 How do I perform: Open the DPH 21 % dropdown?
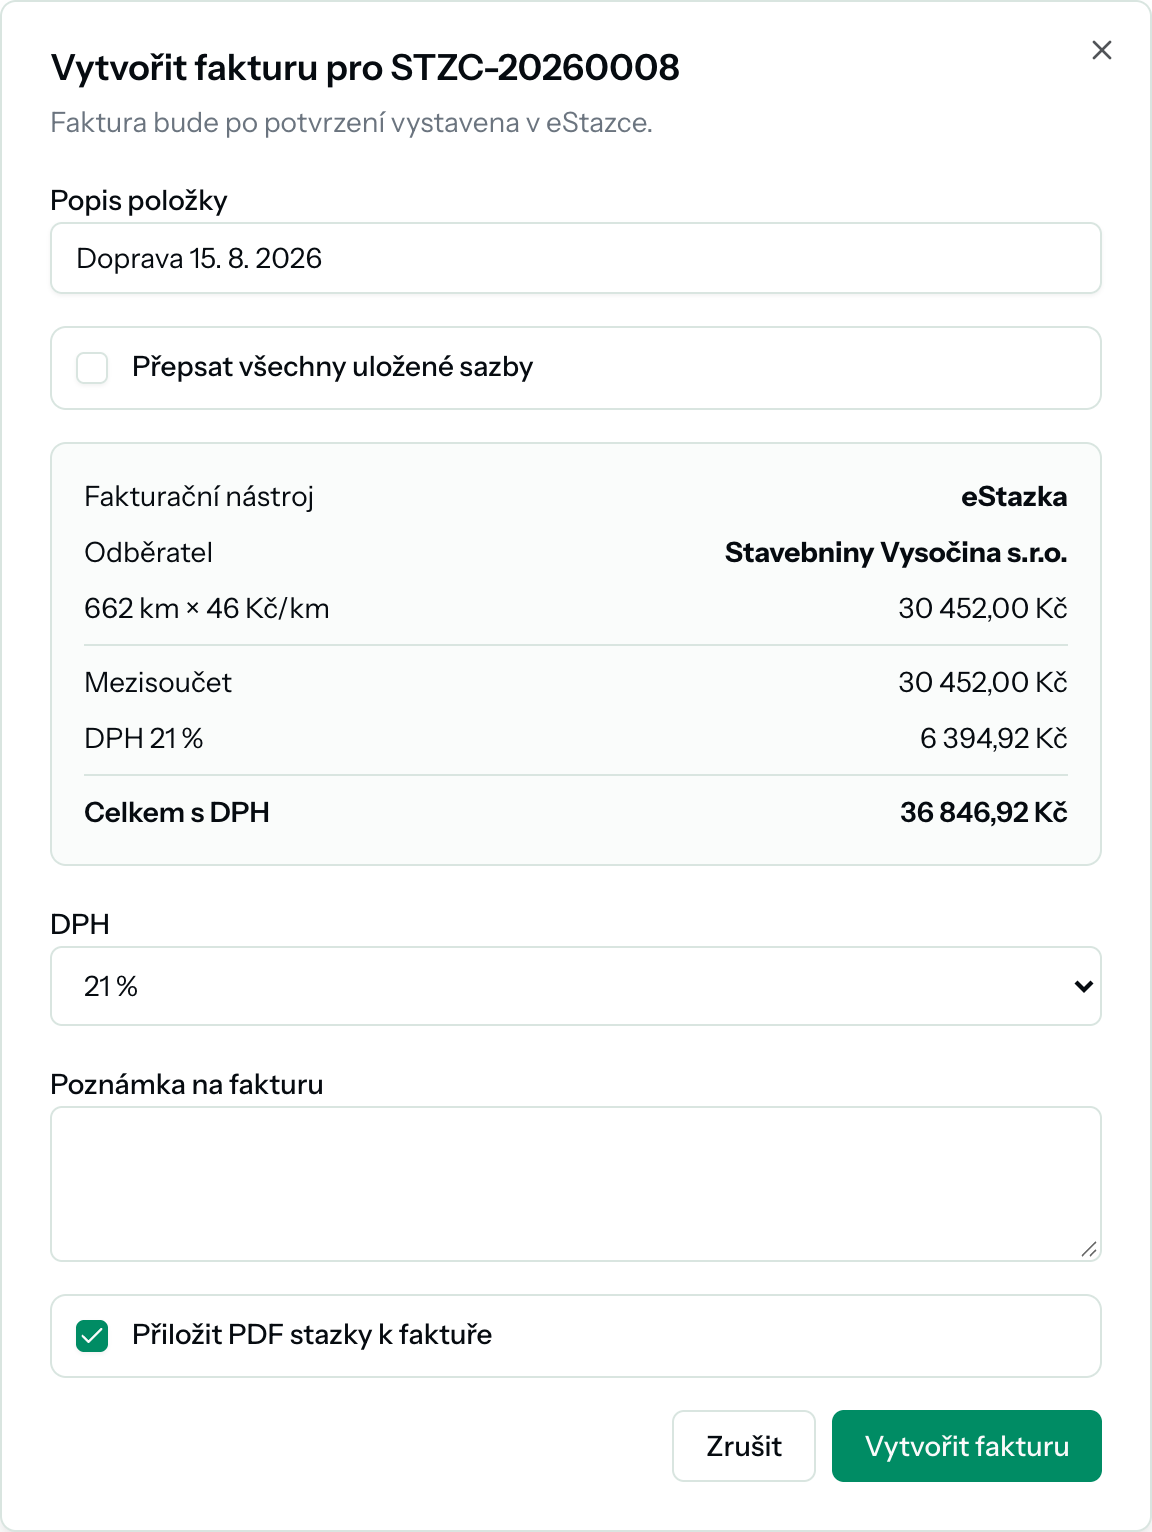point(576,986)
